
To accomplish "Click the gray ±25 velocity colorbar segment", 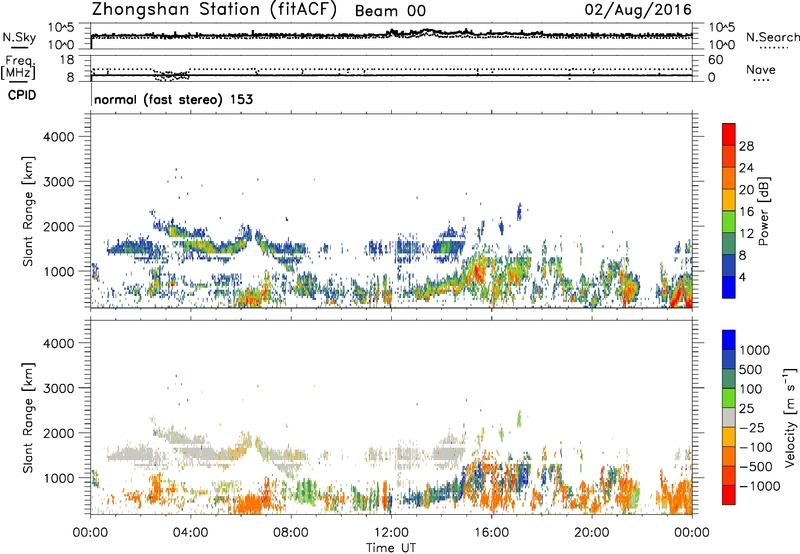I will point(729,417).
